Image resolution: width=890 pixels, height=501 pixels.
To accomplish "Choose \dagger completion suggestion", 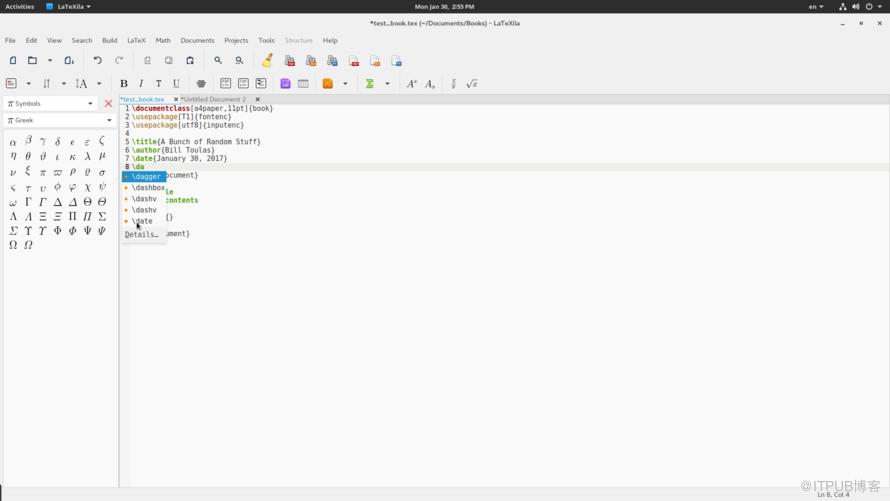I will coord(144,176).
